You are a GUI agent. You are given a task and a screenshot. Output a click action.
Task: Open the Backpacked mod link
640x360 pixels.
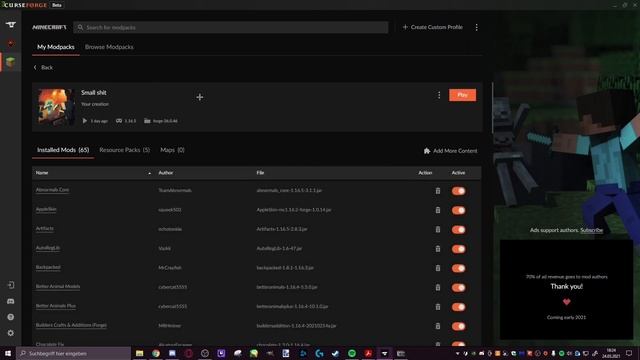(x=48, y=267)
